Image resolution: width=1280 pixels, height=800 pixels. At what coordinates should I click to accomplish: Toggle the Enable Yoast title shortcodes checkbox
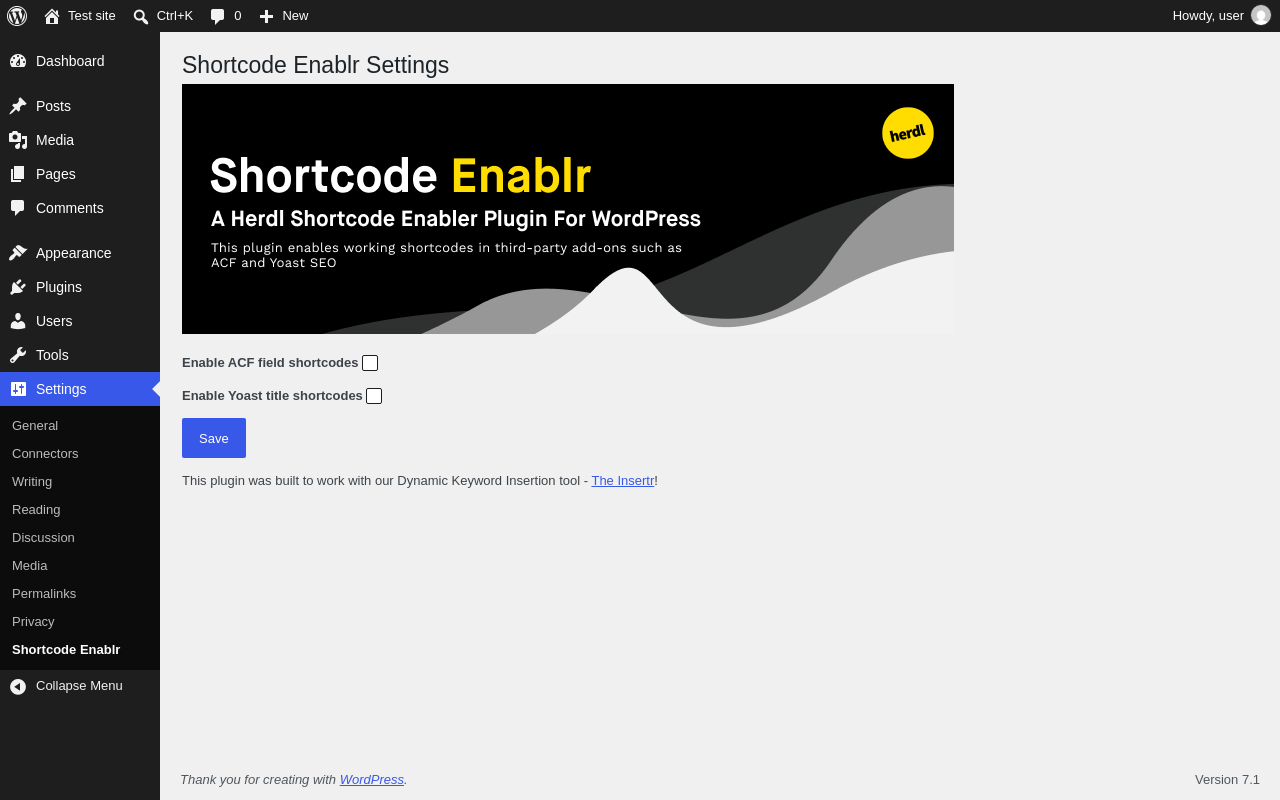(374, 396)
